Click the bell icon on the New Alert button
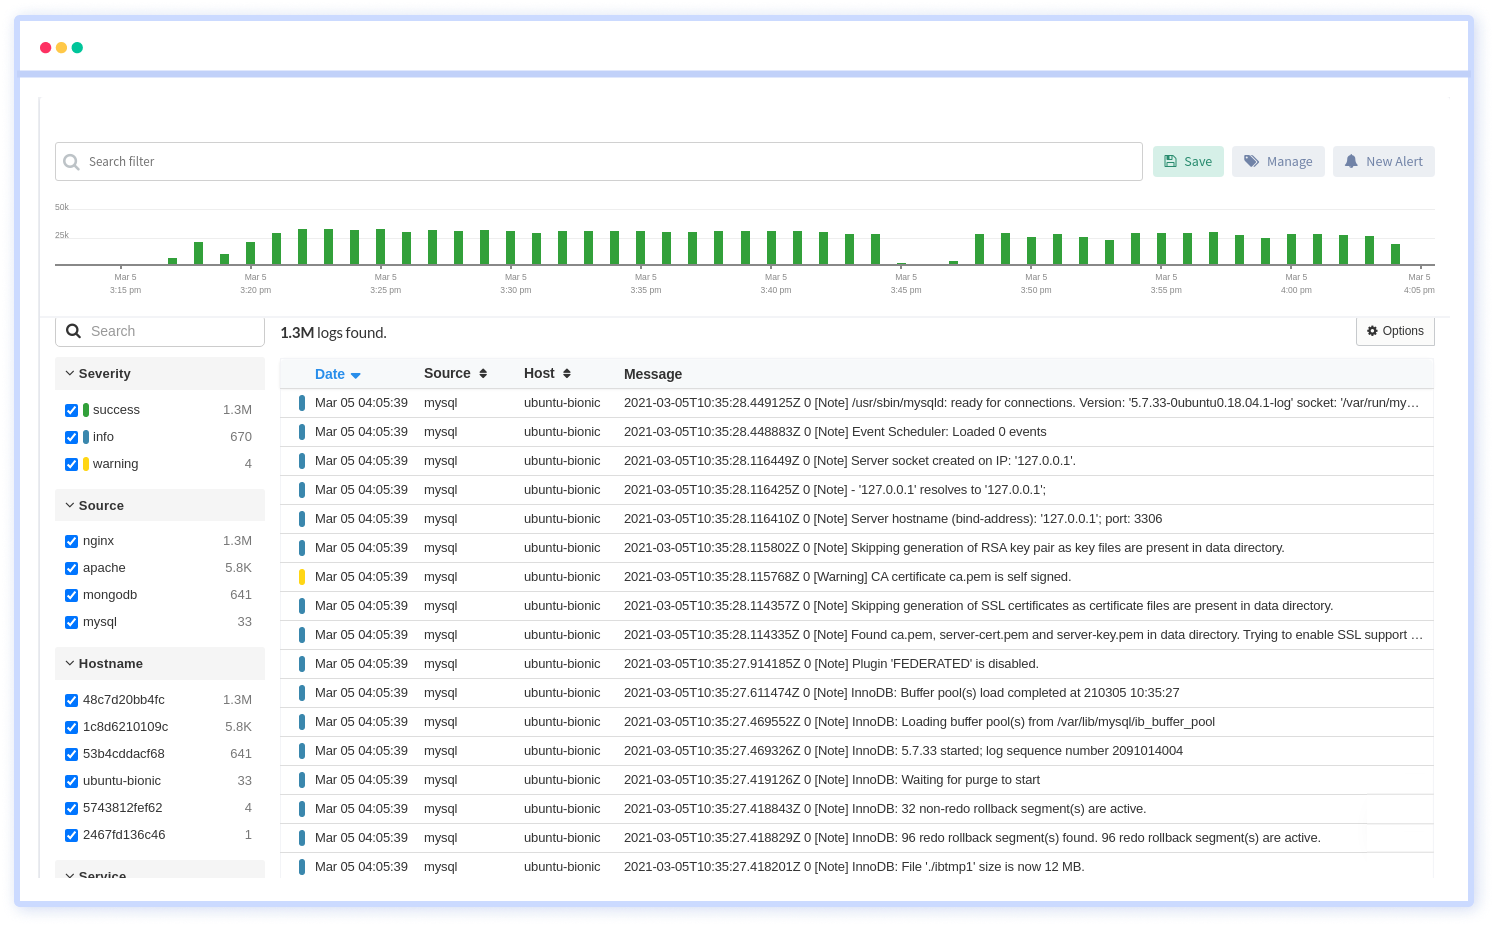The image size is (1494, 926). point(1351,161)
